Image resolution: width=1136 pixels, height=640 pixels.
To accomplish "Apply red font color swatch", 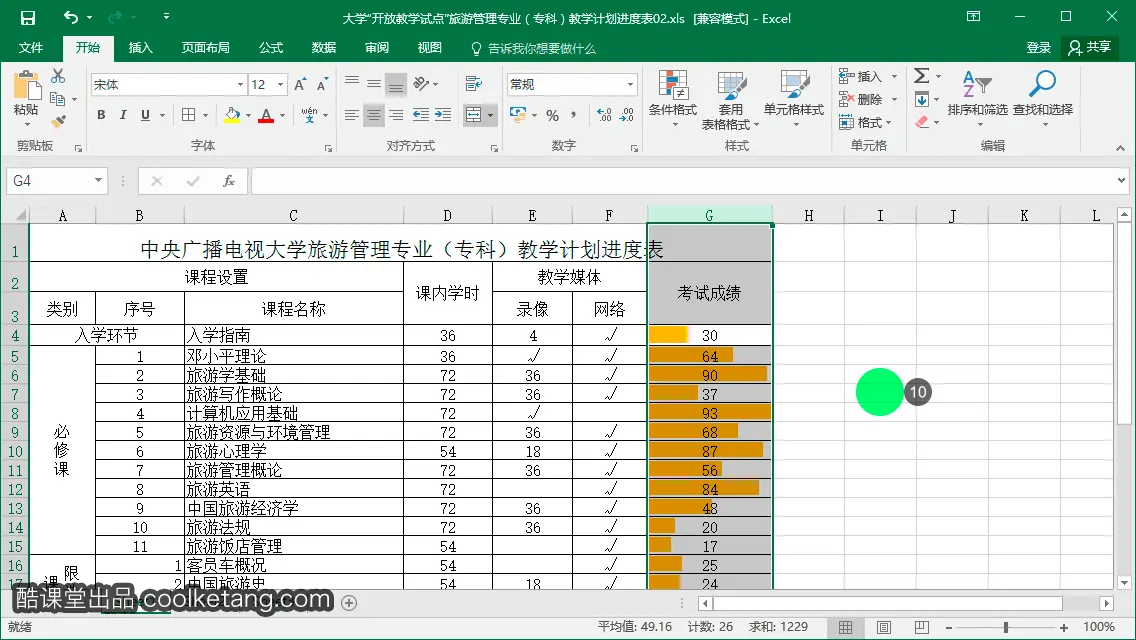I will click(266, 115).
